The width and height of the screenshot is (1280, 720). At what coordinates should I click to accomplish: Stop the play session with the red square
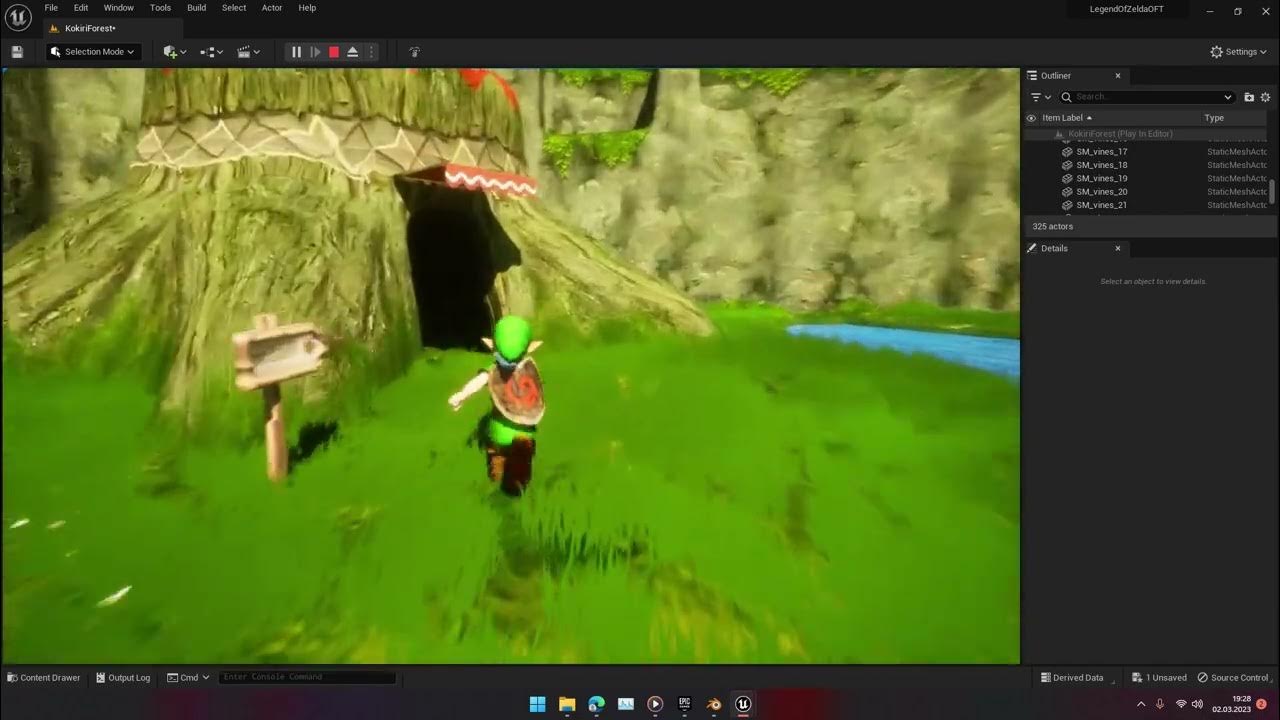(334, 52)
